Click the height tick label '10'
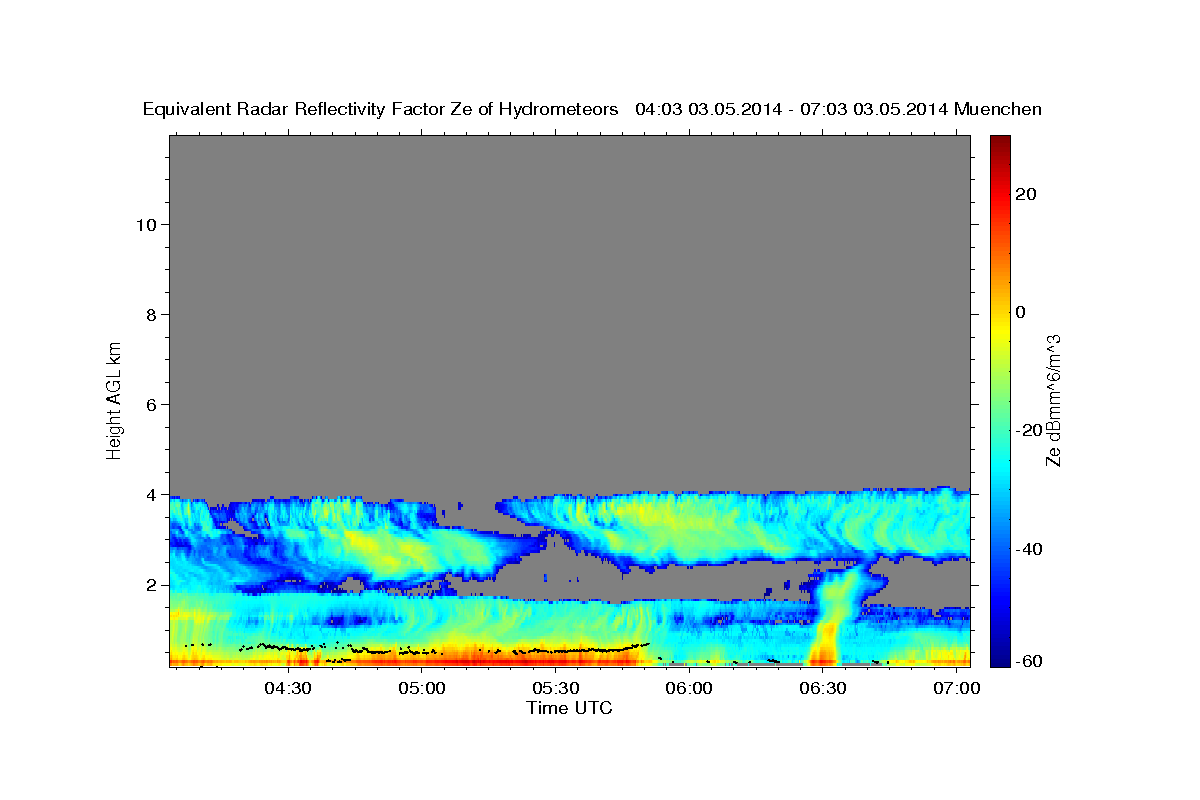Screen dimensions: 1200x800 point(146,224)
